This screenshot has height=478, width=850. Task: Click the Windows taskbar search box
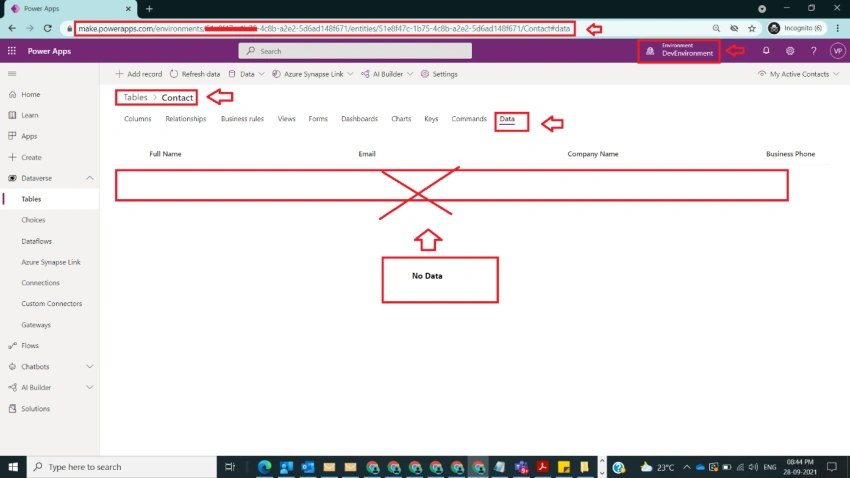pyautogui.click(x=121, y=467)
